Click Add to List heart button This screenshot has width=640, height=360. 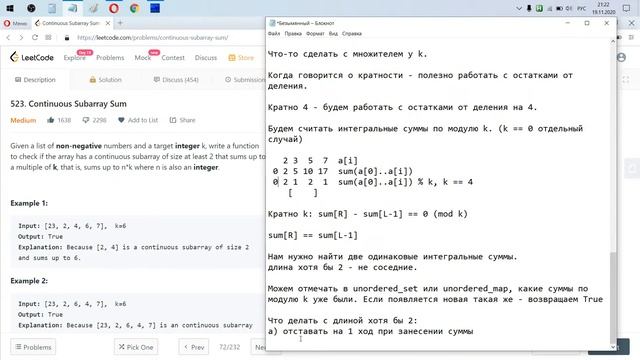tap(138, 120)
